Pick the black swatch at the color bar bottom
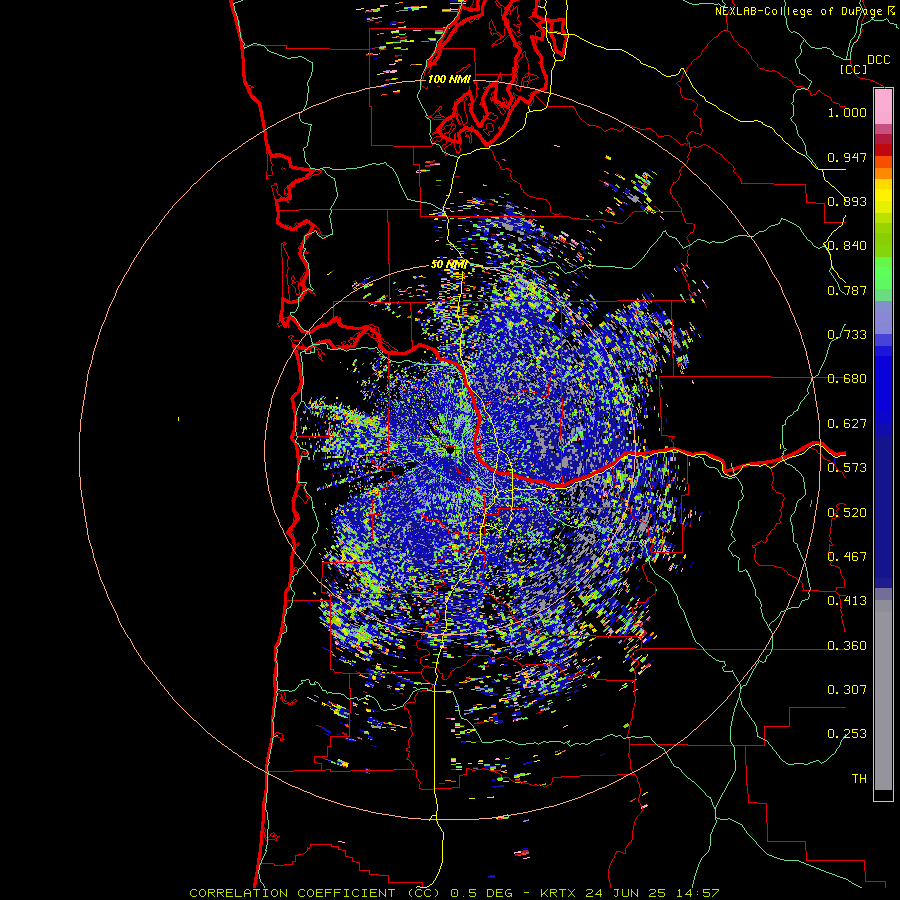900x900 pixels. coord(883,794)
